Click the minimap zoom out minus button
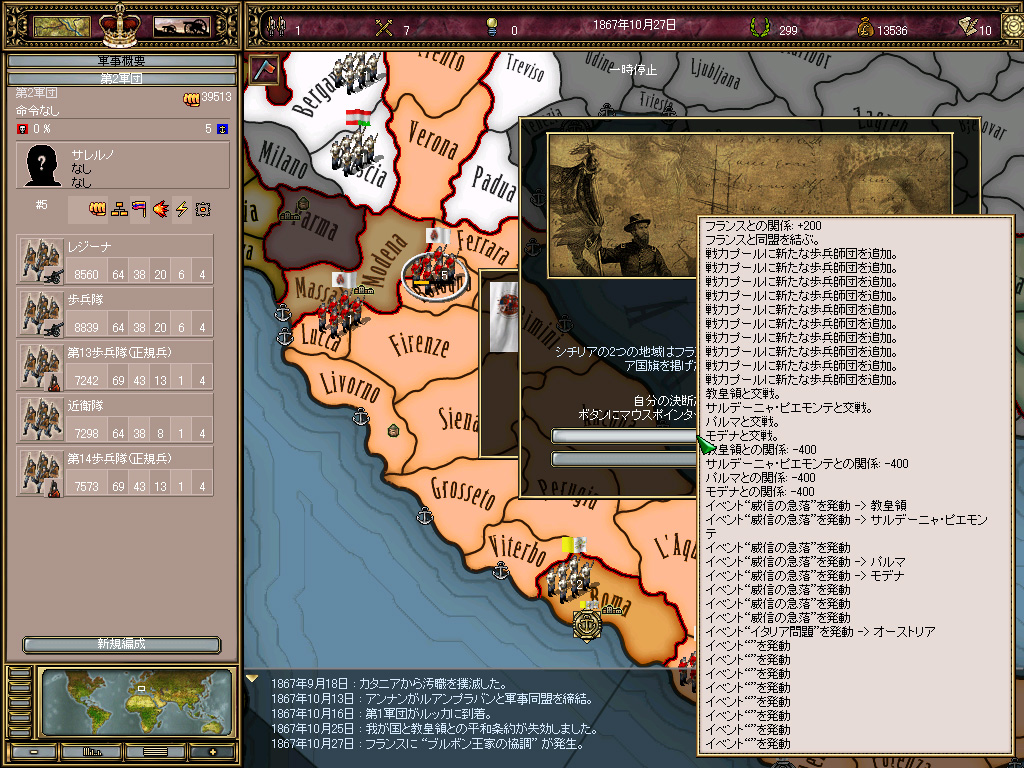Image resolution: width=1024 pixels, height=768 pixels. tap(33, 752)
